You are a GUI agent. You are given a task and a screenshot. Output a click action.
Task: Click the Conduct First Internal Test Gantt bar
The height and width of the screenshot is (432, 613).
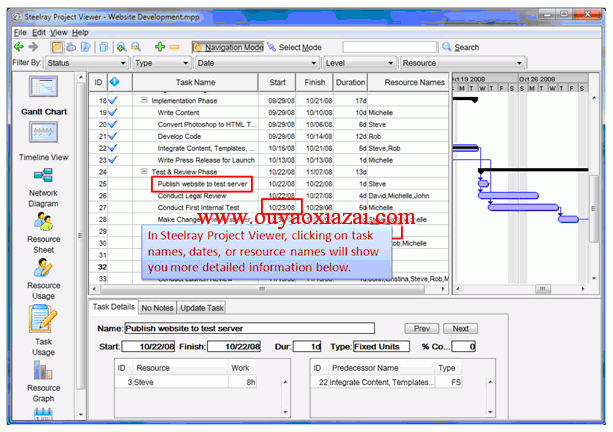point(523,207)
